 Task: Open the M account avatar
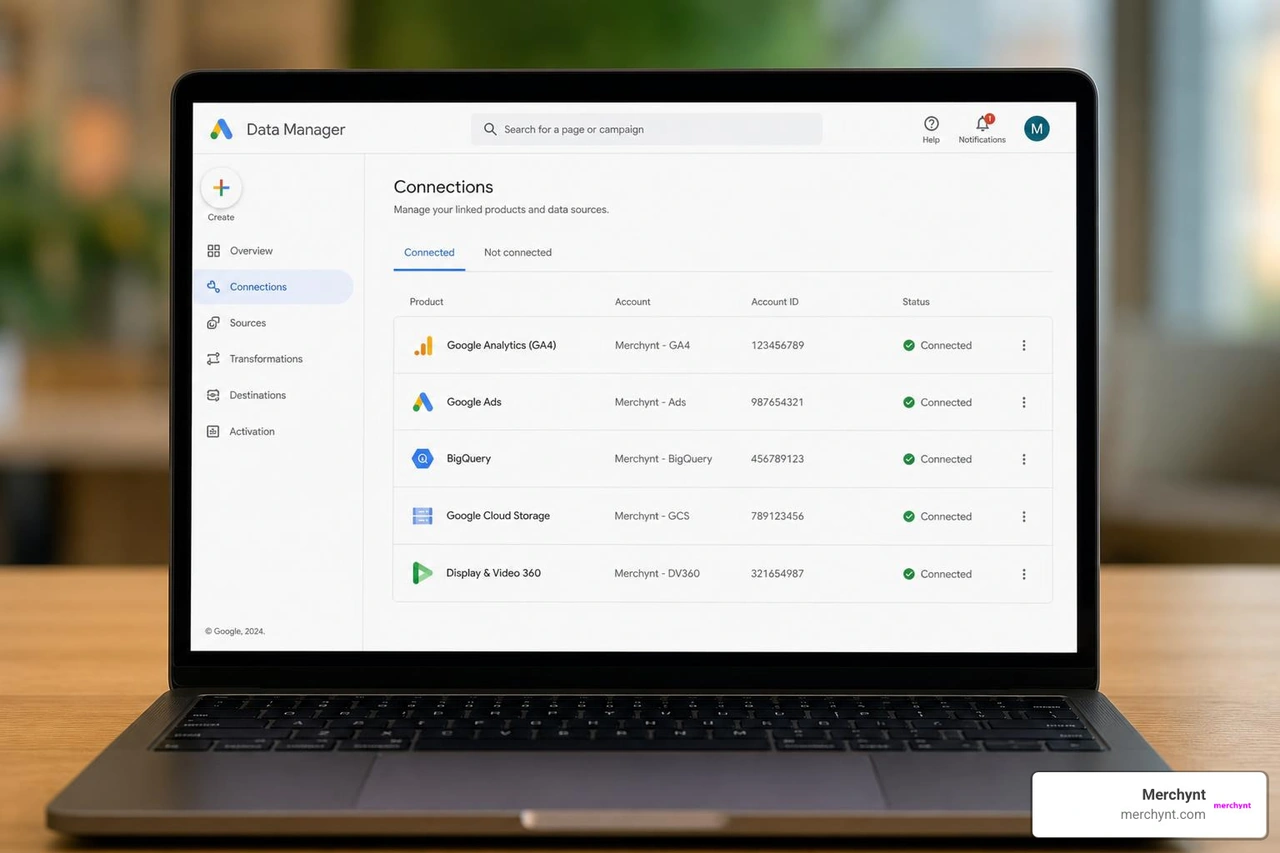click(x=1037, y=128)
